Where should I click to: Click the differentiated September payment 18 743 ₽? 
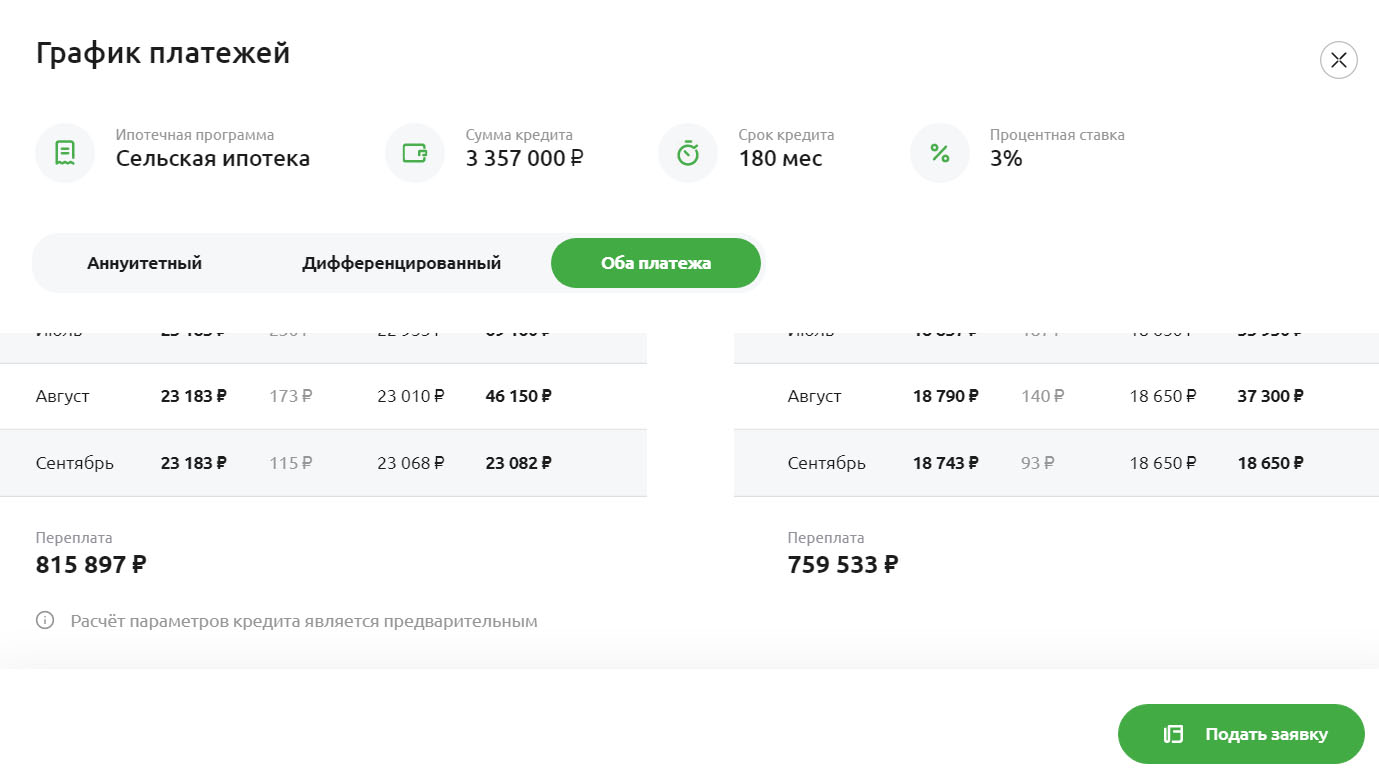tap(946, 463)
